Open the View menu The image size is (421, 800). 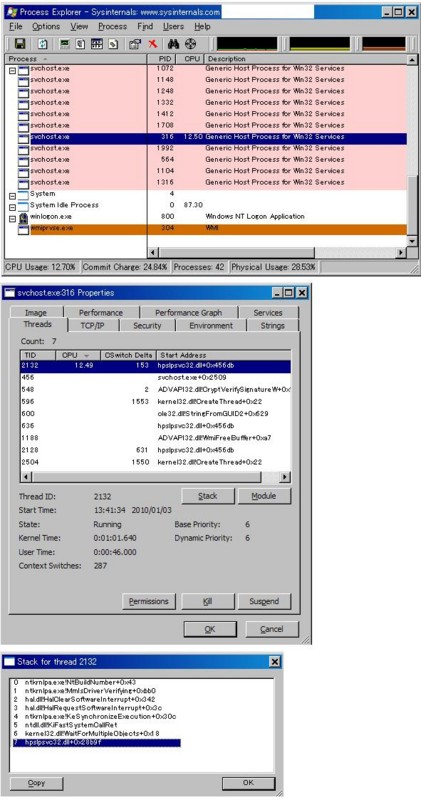(79, 27)
